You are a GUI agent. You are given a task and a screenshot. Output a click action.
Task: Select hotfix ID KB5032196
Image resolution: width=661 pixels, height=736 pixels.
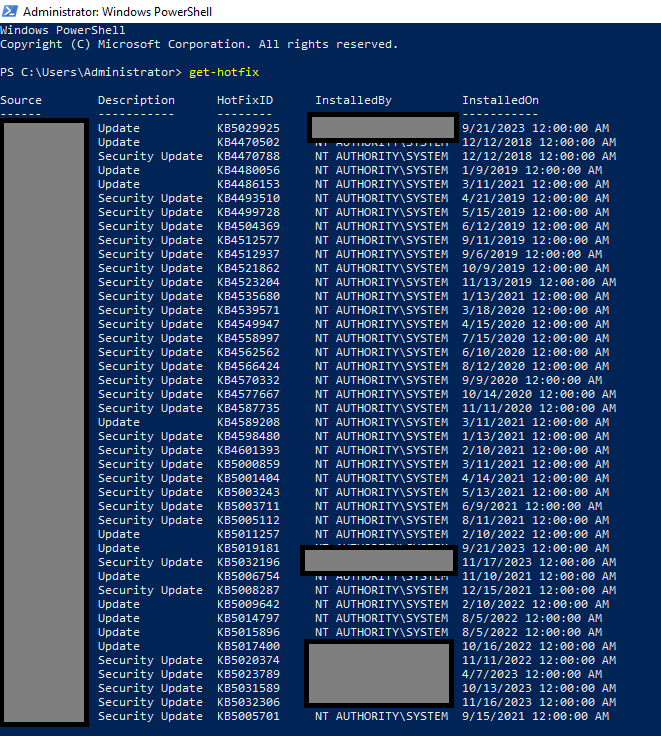(248, 562)
